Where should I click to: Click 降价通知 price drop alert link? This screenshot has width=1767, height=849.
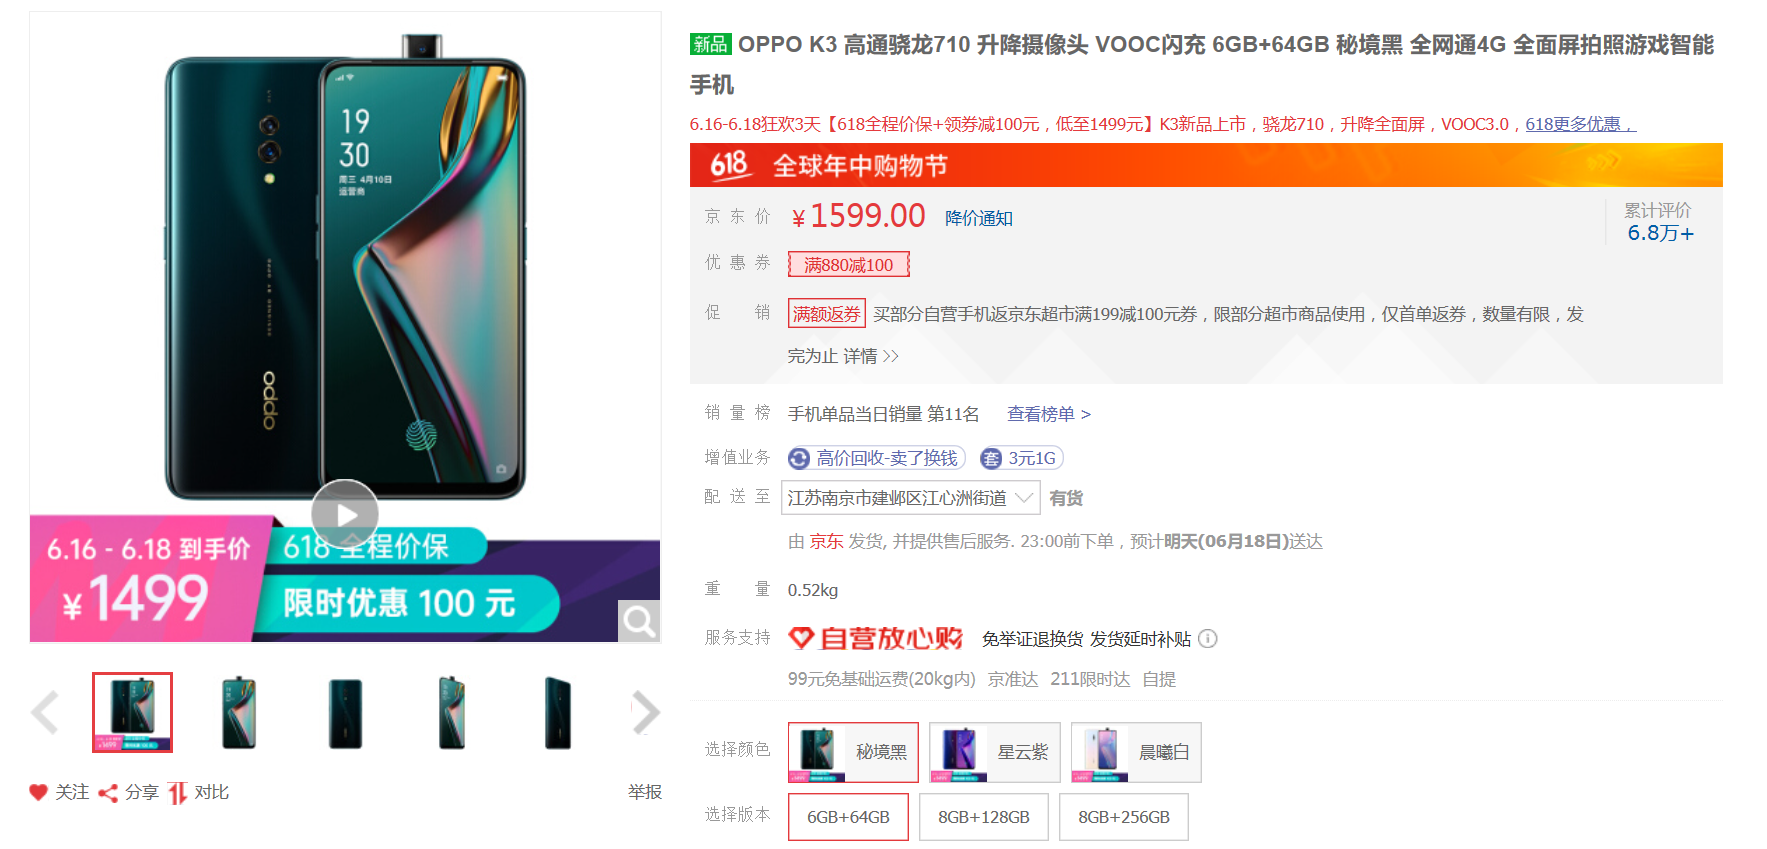[979, 218]
